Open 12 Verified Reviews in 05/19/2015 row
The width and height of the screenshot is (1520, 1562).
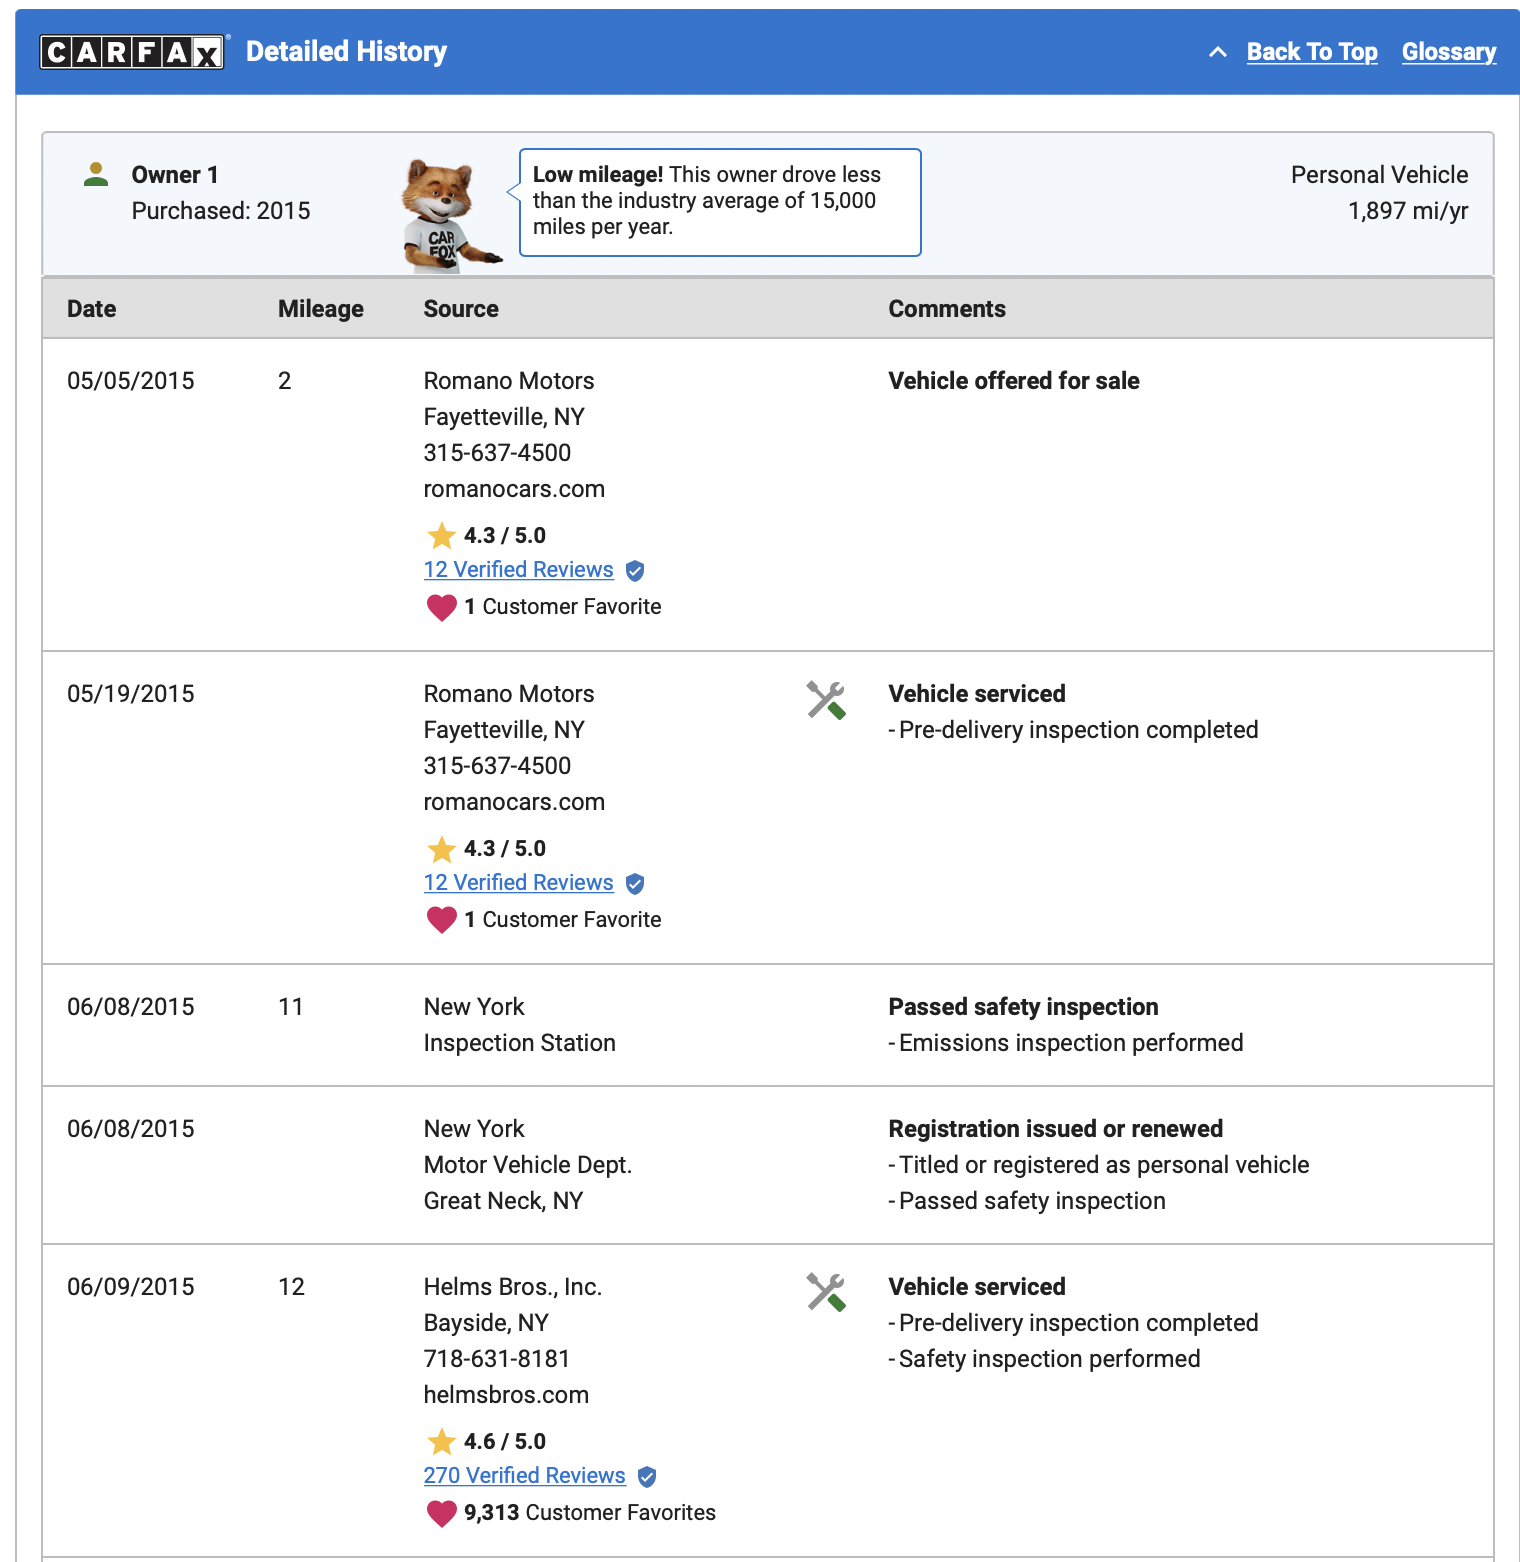(518, 883)
